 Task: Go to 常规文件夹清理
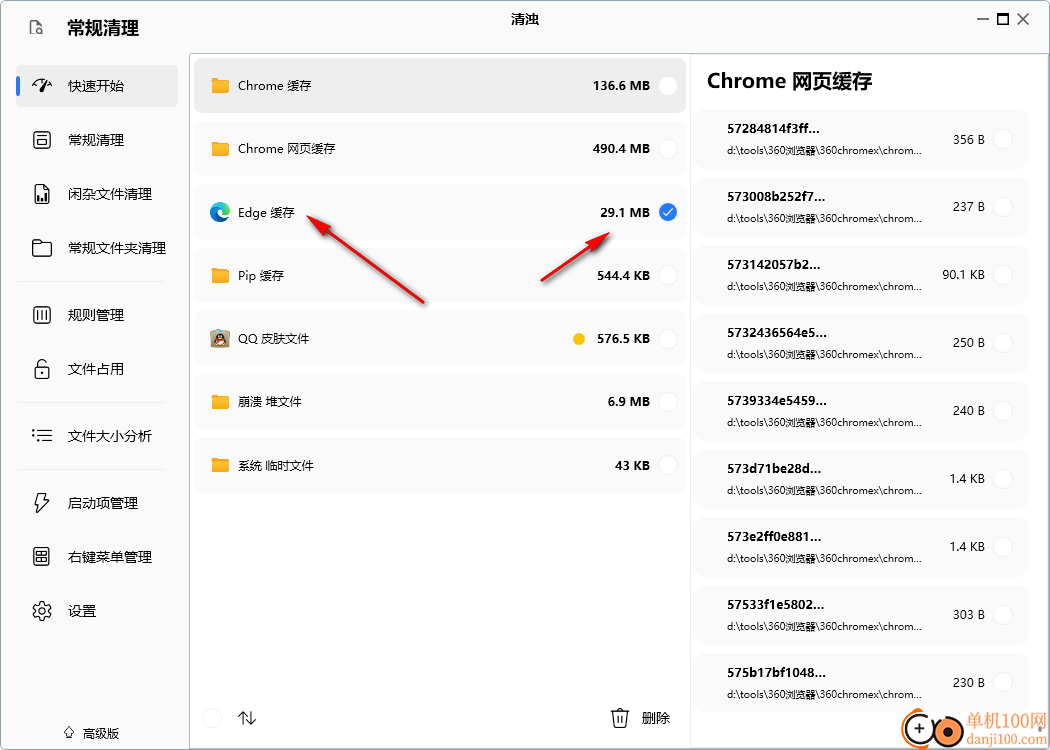pyautogui.click(x=97, y=248)
